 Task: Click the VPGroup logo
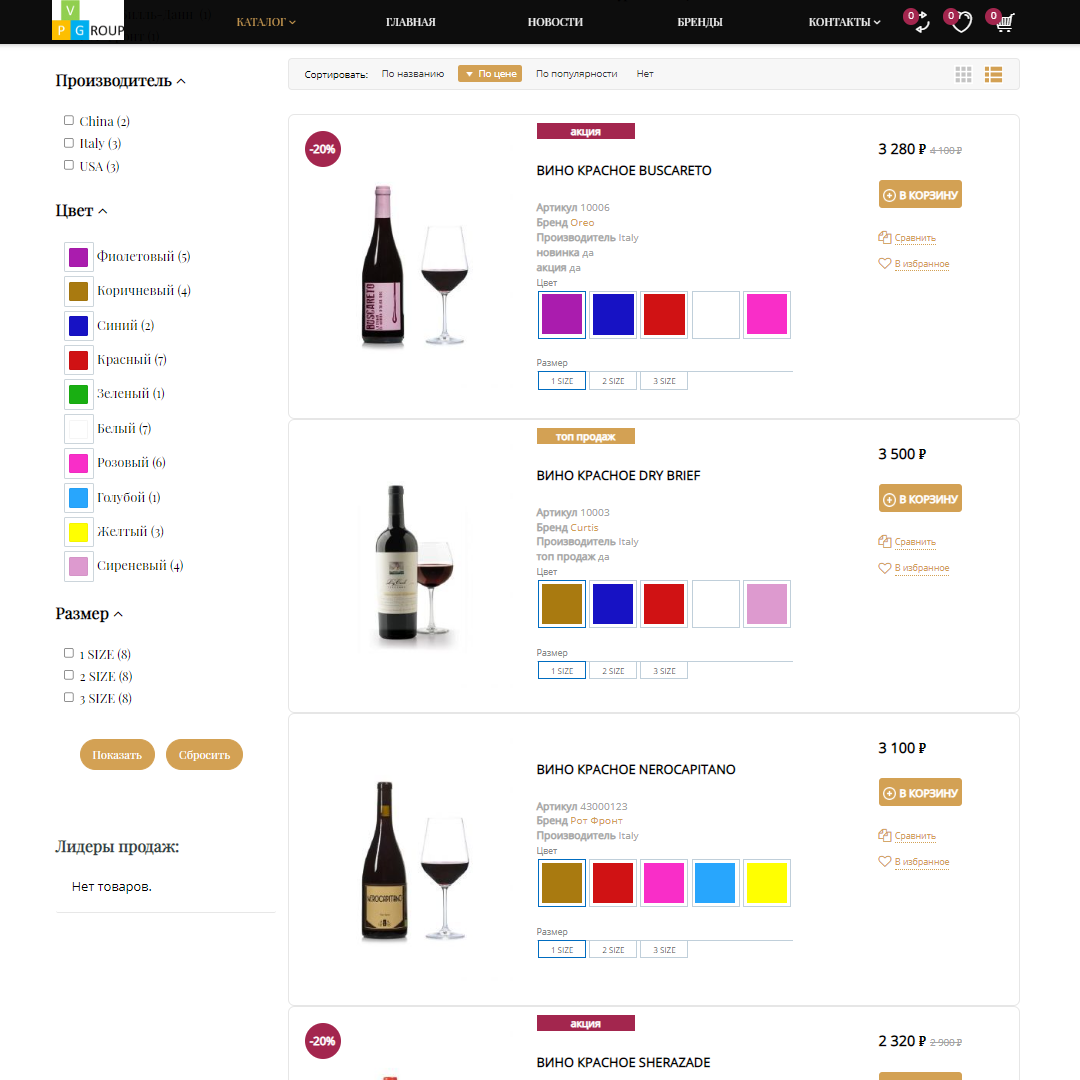(x=88, y=20)
